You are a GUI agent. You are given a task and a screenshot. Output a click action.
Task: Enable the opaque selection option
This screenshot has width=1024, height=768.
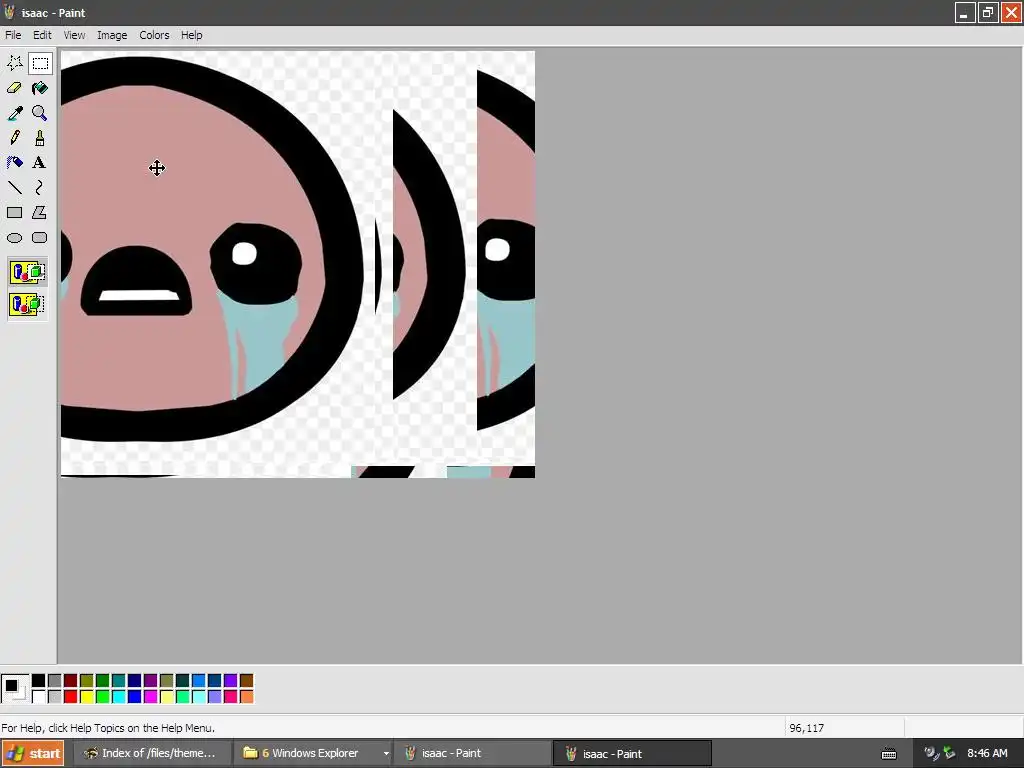click(27, 272)
